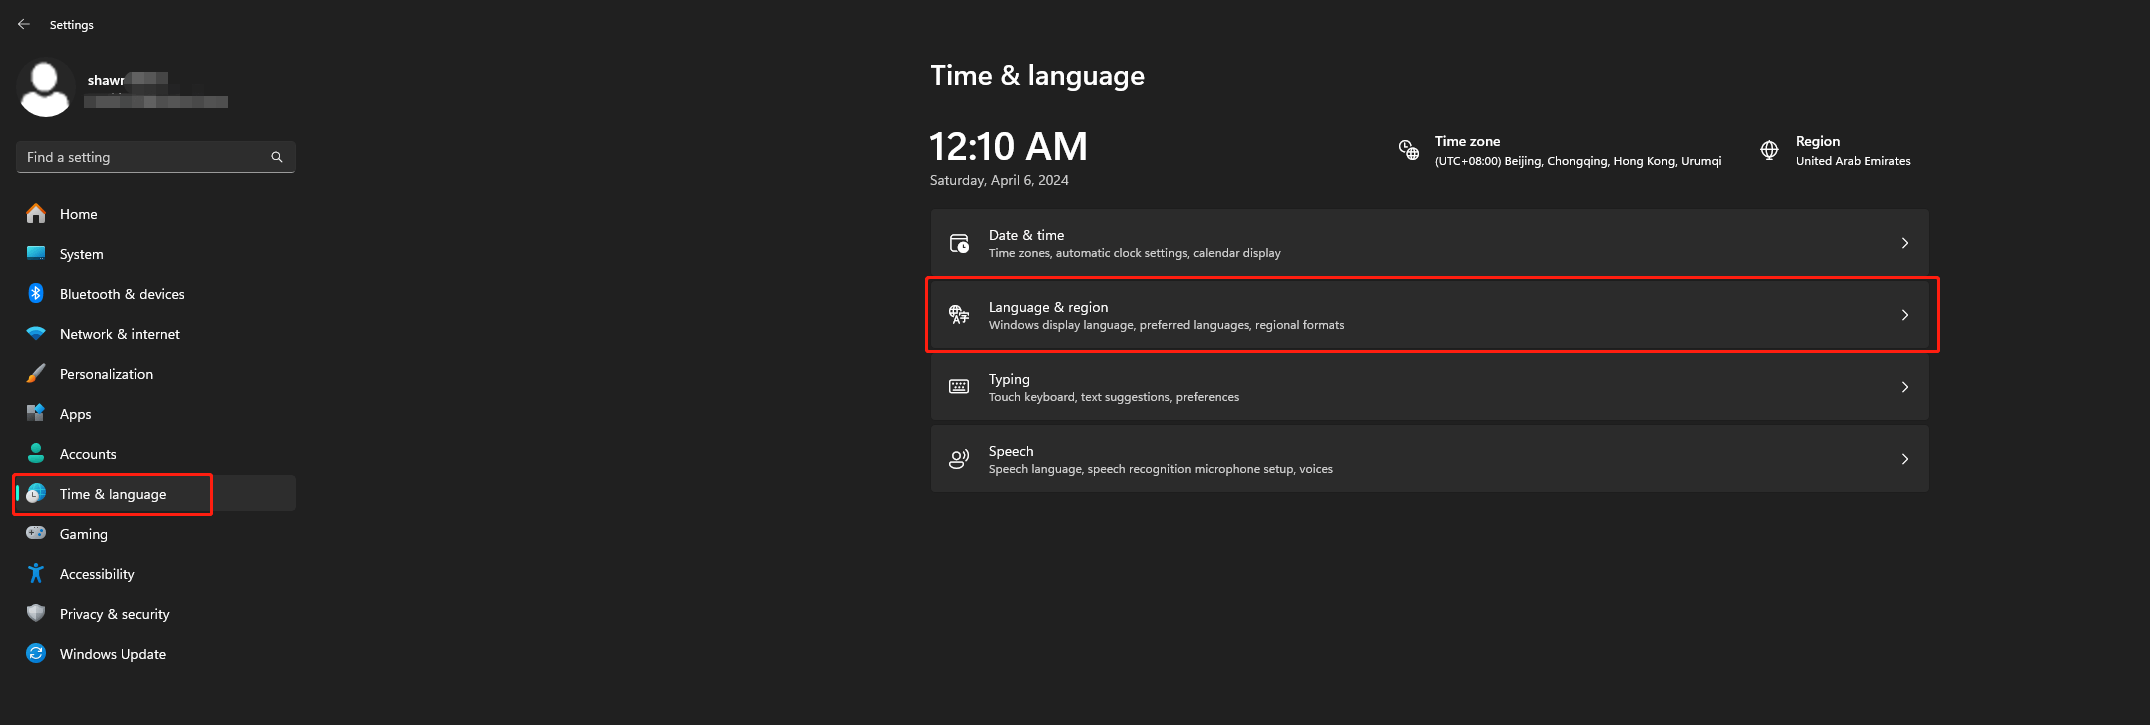
Task: Open Network & internet settings
Action: [x=156, y=334]
